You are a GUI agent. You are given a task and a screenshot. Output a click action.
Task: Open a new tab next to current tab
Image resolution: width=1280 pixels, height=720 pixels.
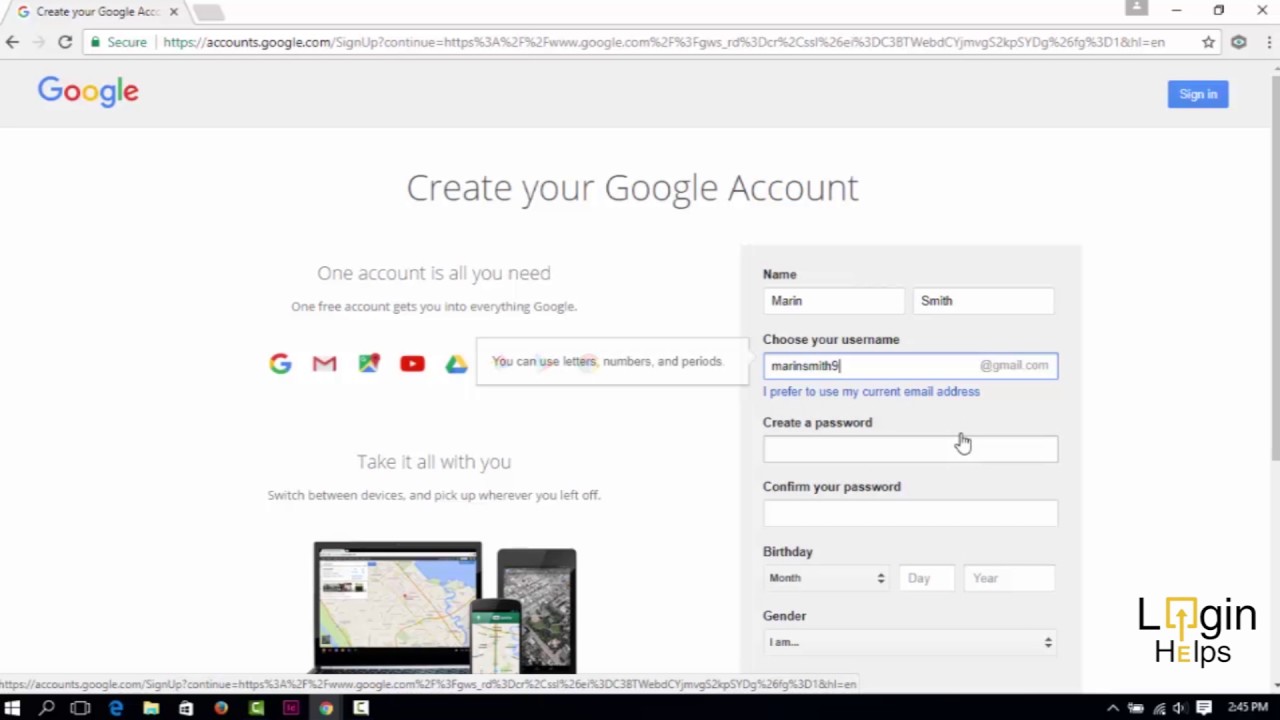tap(208, 12)
